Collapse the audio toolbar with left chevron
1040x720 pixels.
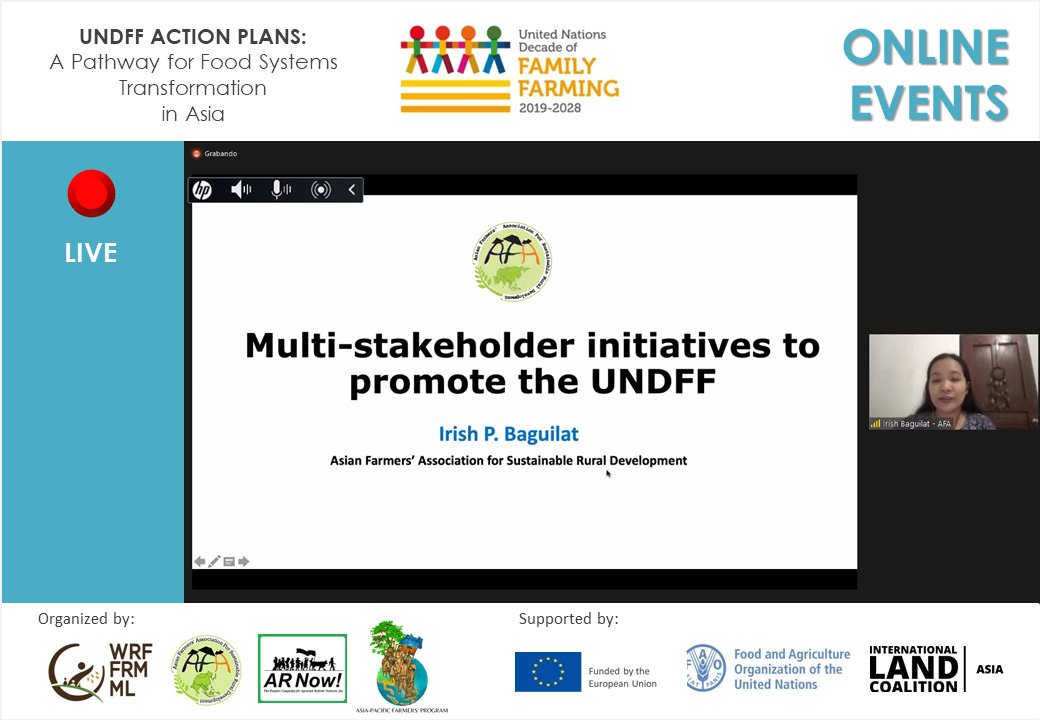tap(352, 190)
